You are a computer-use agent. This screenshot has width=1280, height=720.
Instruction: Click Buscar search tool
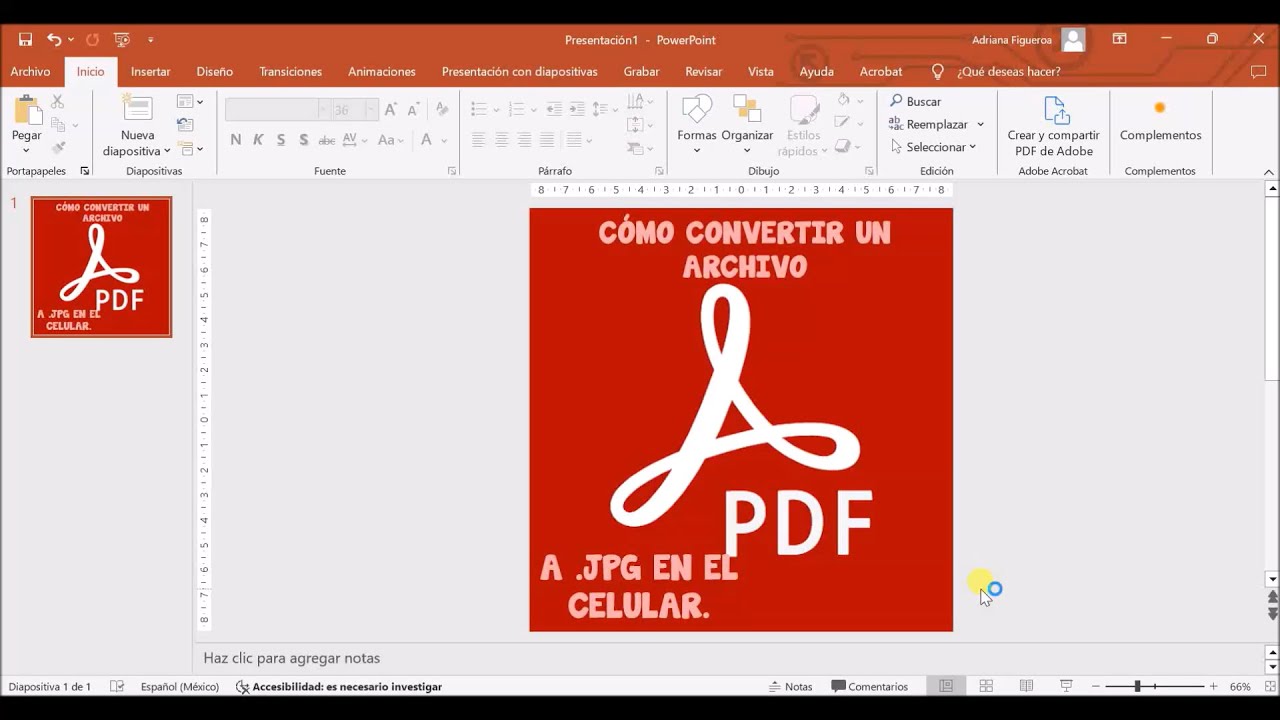915,101
